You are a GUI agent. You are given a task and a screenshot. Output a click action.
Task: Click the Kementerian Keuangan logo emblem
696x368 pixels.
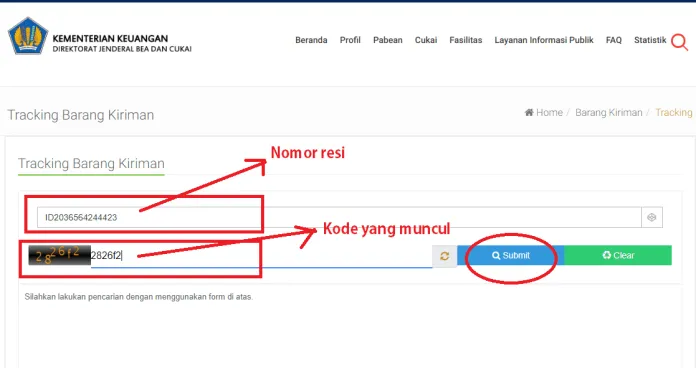tap(28, 36)
